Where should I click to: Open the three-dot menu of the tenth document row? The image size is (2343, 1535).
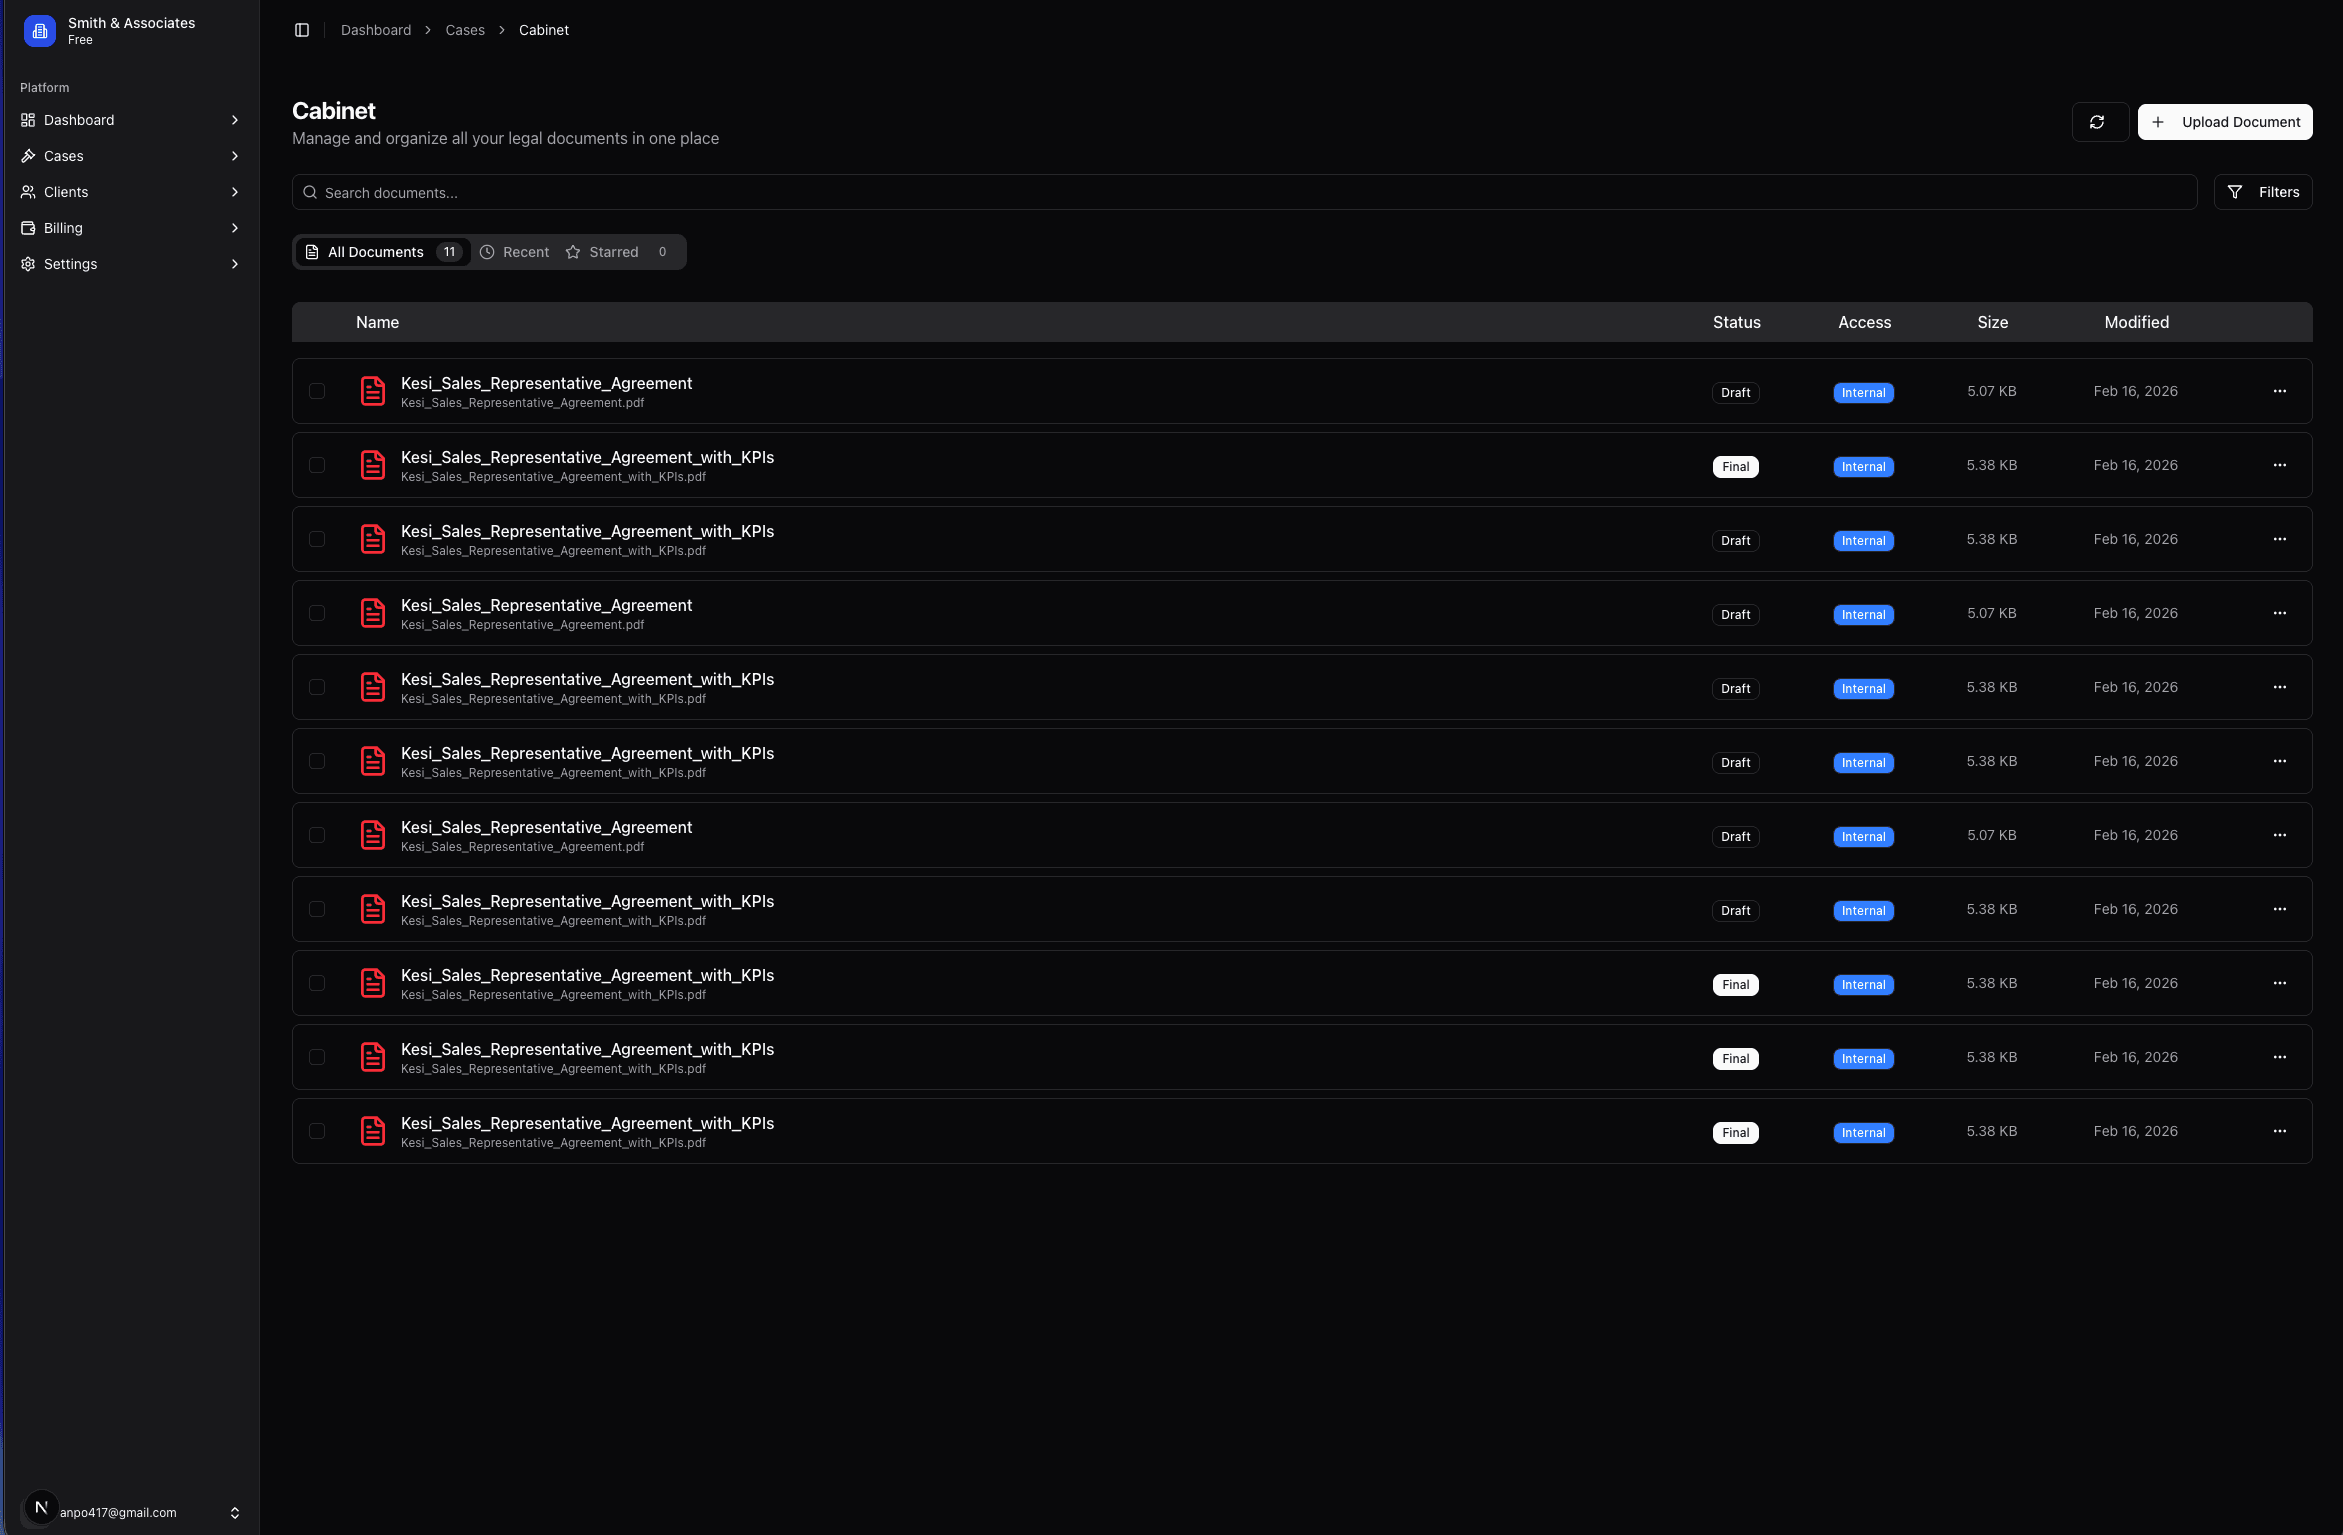[2279, 1057]
